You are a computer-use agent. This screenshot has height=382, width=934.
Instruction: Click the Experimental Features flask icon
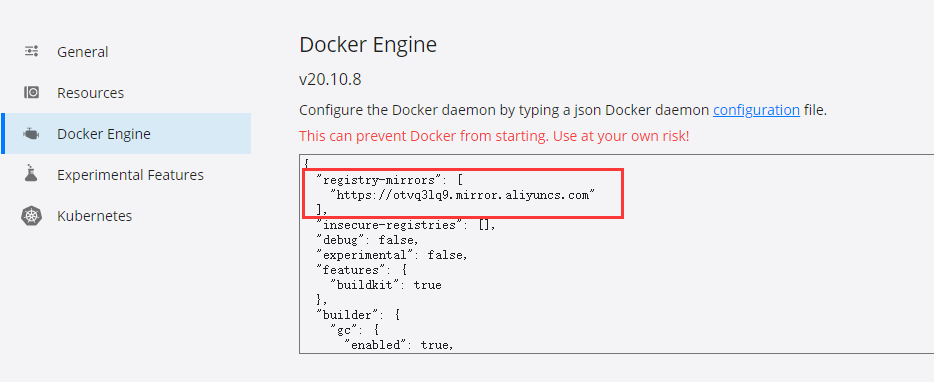coord(32,174)
